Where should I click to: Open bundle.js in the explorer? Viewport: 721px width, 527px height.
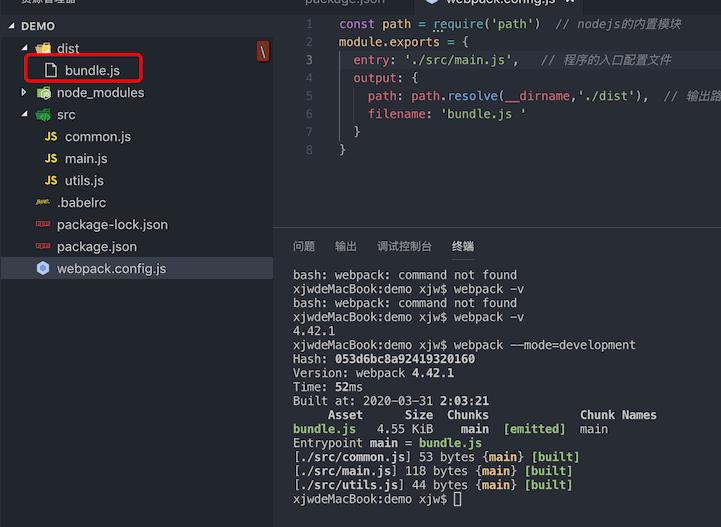pos(92,70)
